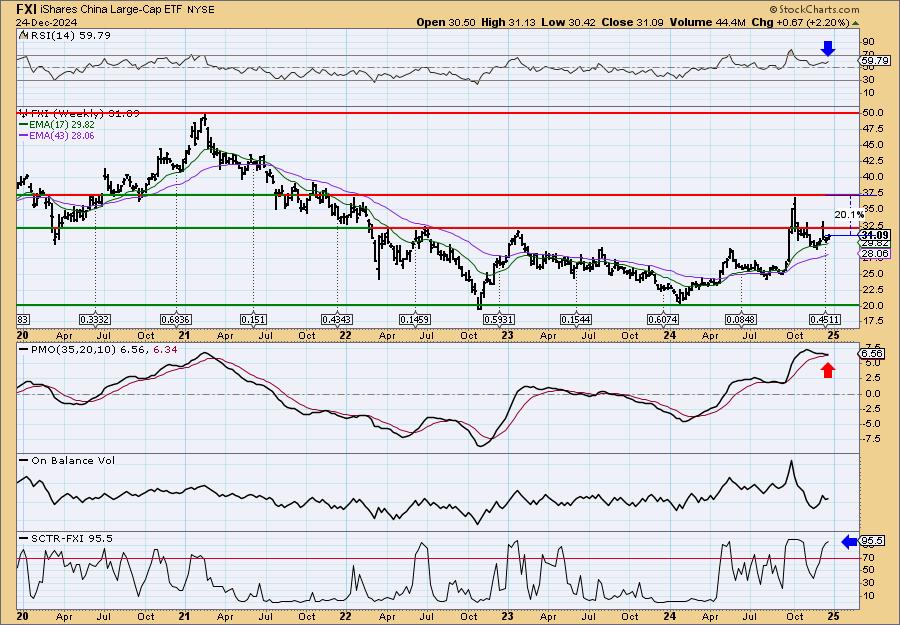Click the Low 30.42 value
Viewport: 900px width, 625px height.
[568, 23]
